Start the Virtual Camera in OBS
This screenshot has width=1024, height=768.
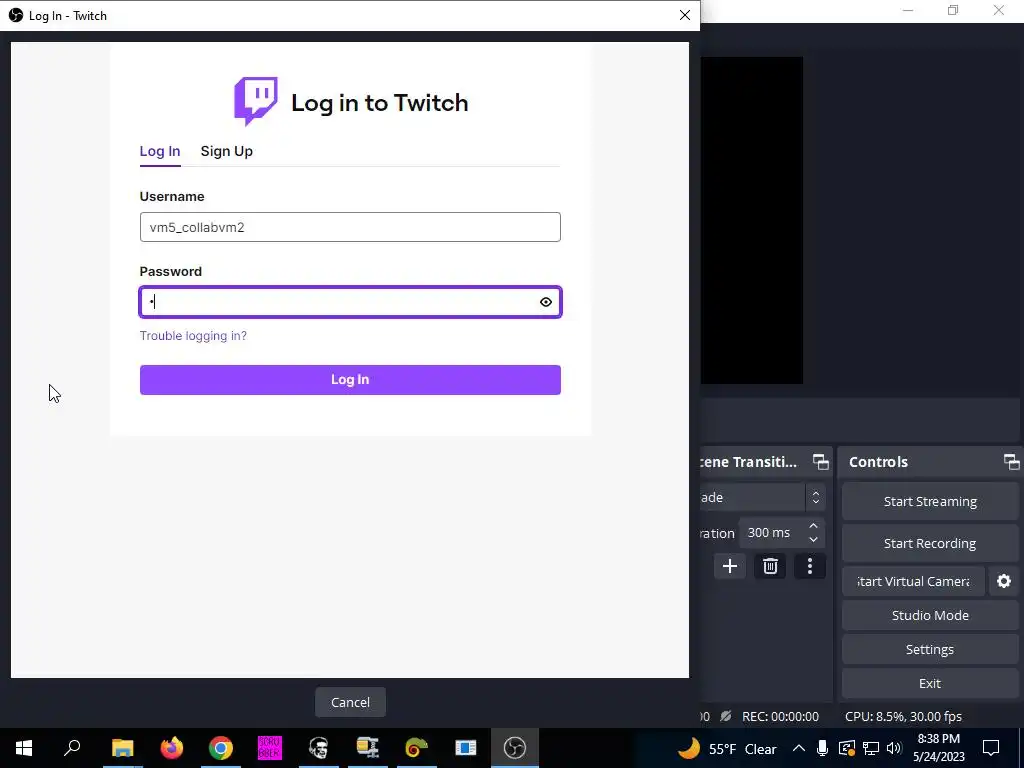913,581
